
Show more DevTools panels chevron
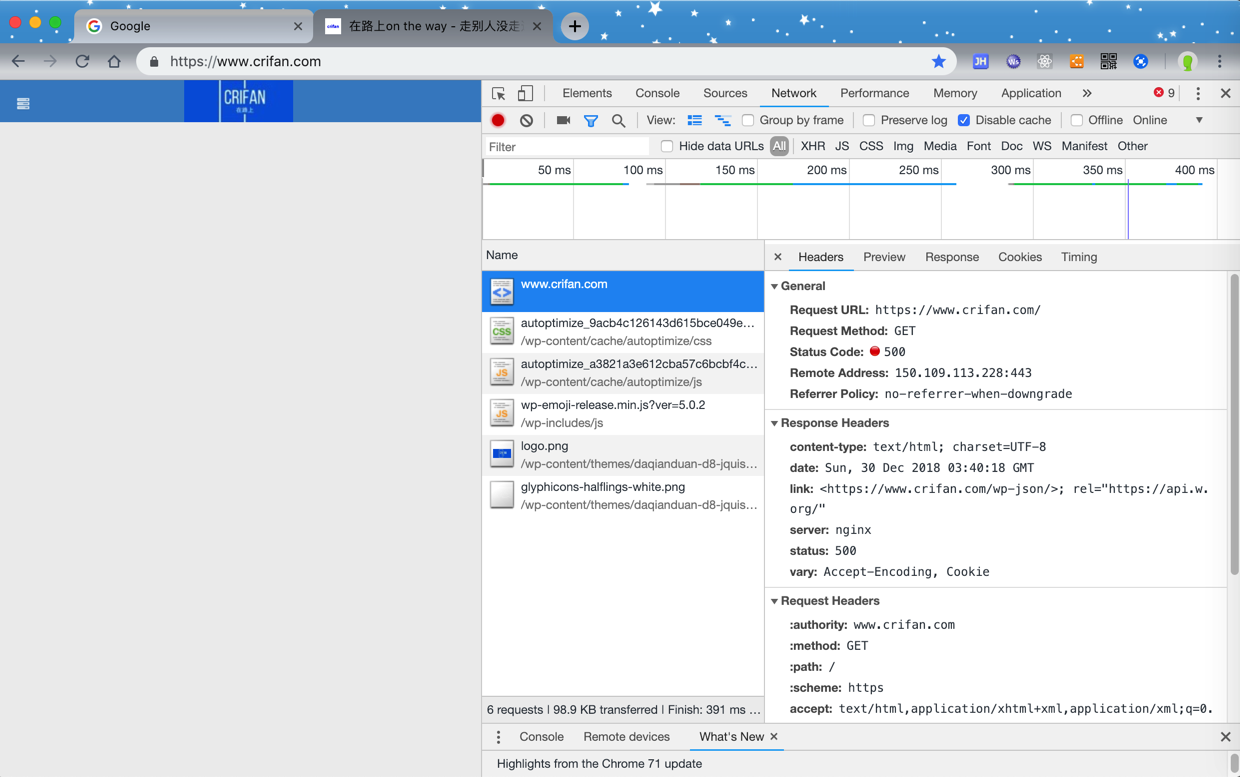click(x=1087, y=93)
